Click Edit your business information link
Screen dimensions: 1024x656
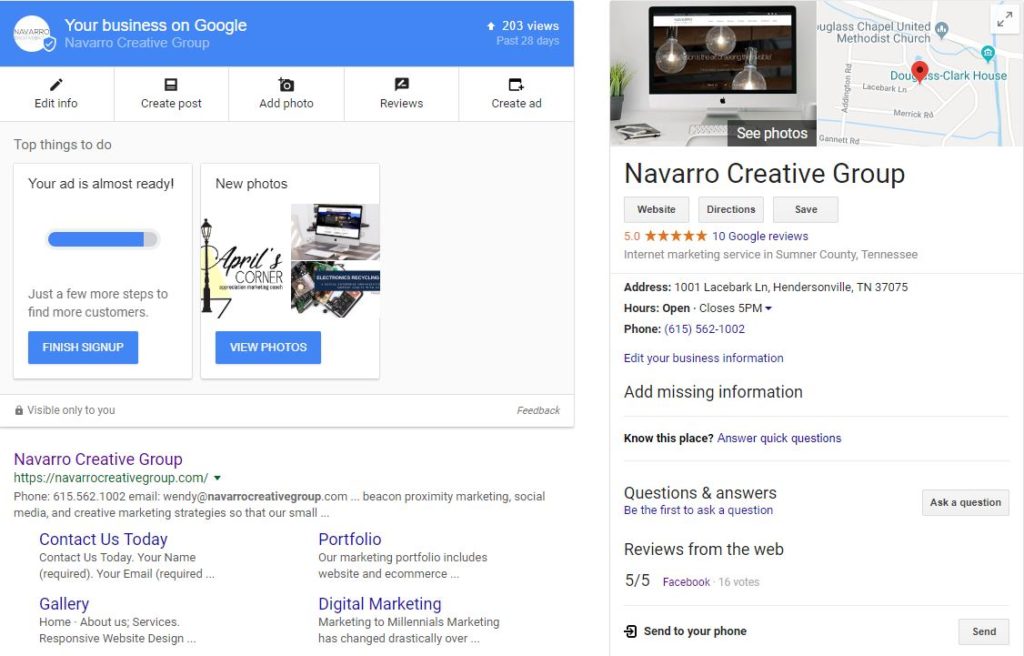(703, 358)
